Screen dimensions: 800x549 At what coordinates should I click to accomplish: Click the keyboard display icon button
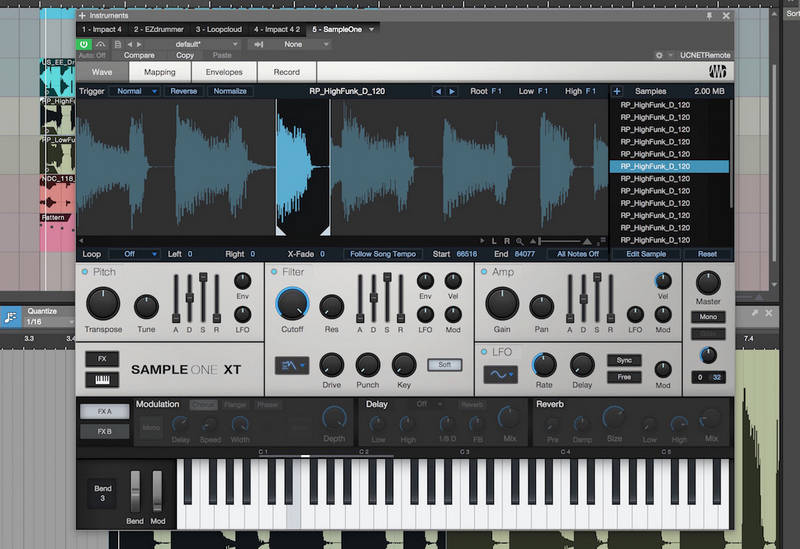[102, 380]
